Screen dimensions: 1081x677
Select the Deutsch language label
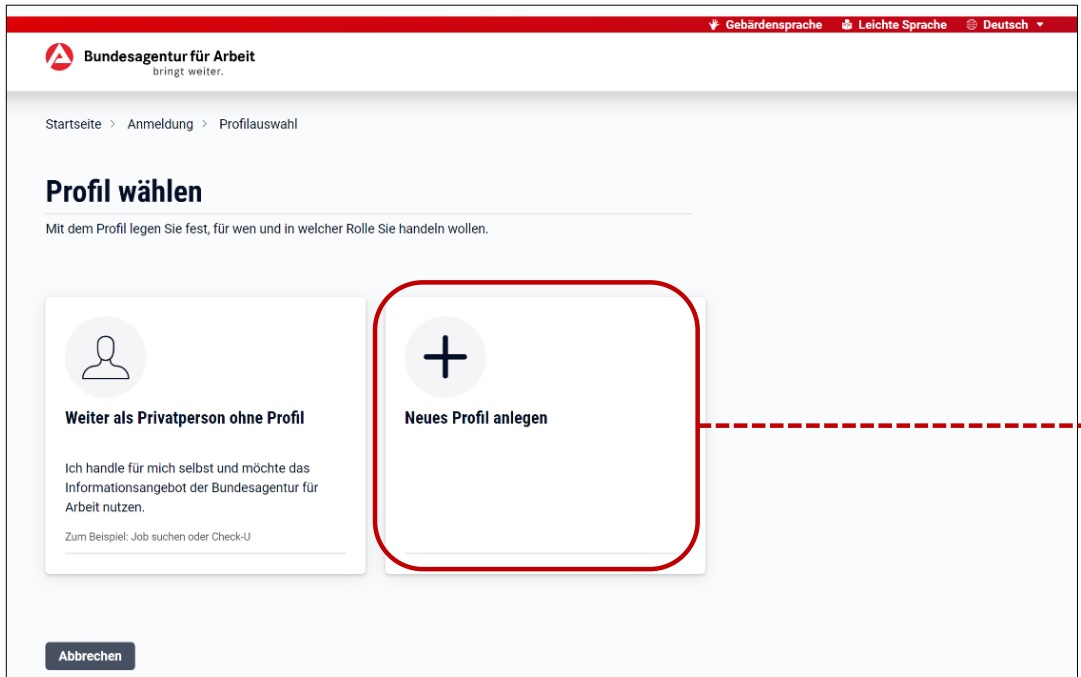1005,25
